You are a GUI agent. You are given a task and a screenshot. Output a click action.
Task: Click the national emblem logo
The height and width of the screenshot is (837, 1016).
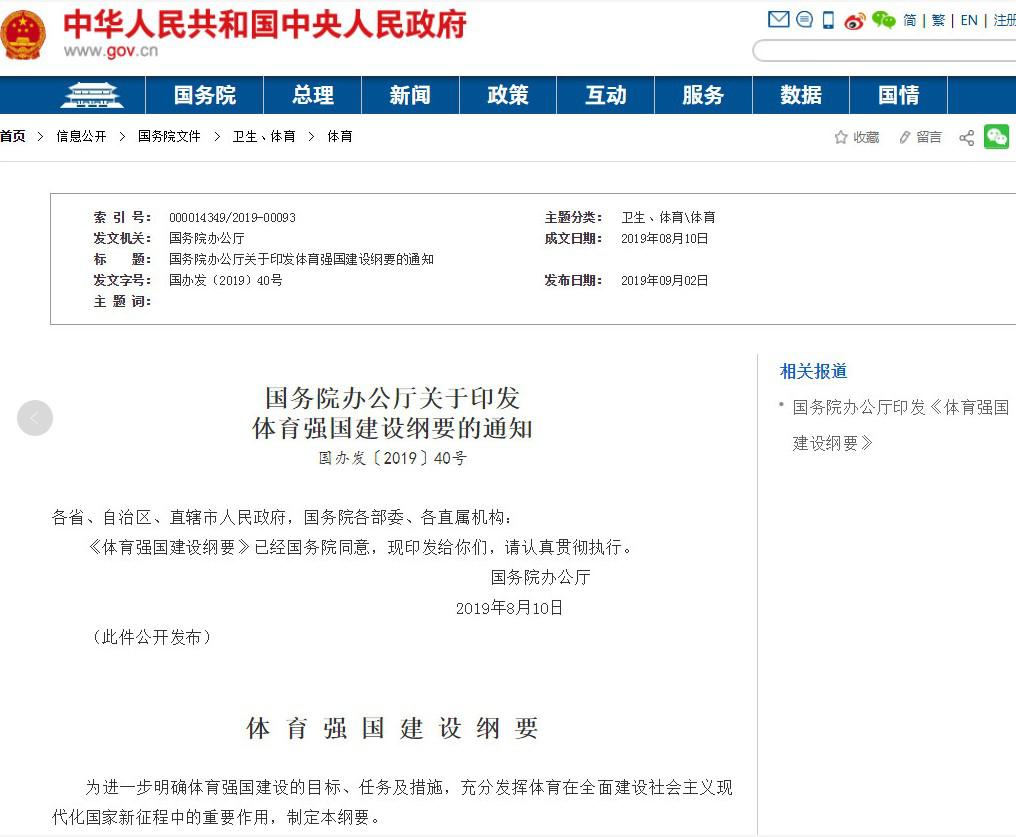click(x=23, y=36)
